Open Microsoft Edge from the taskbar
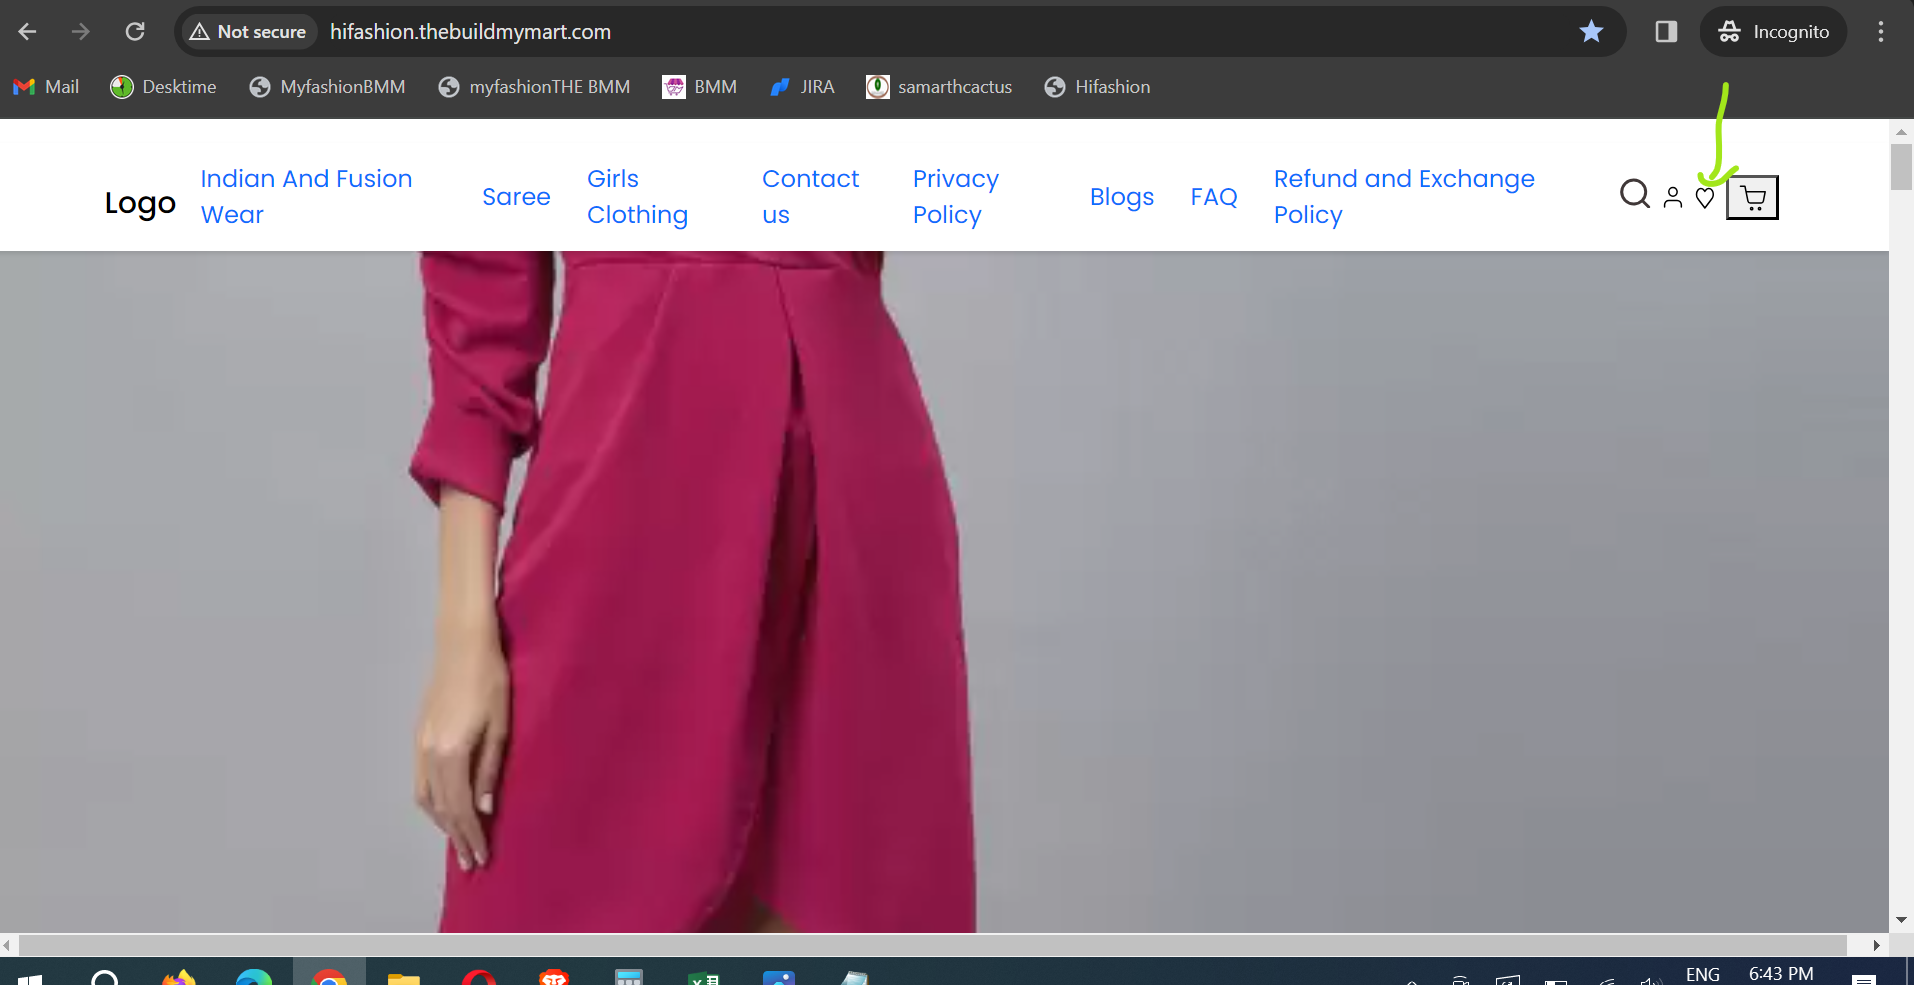 click(x=254, y=977)
